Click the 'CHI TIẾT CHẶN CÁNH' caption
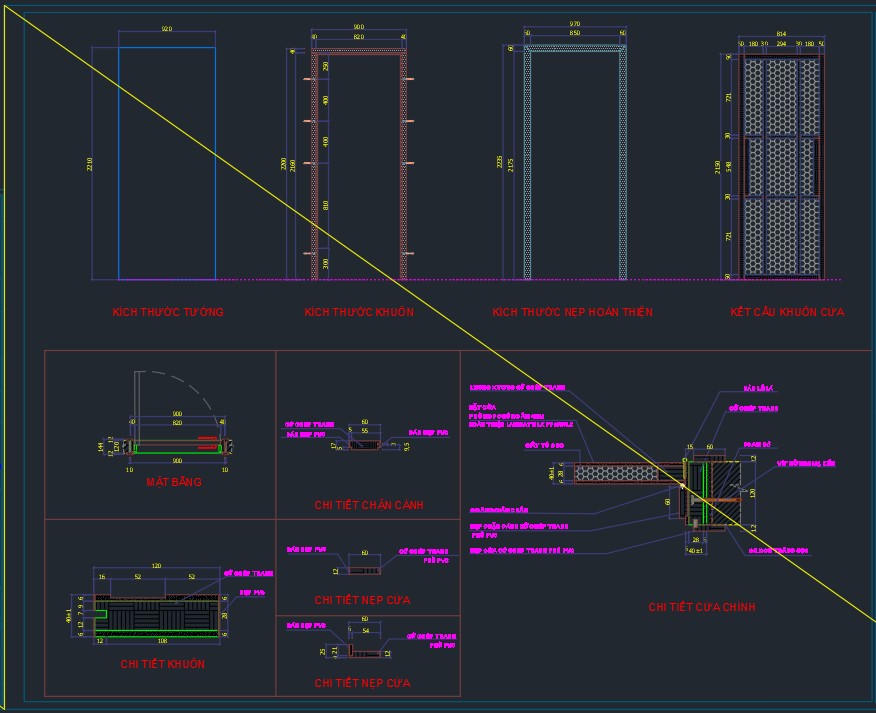 point(368,505)
